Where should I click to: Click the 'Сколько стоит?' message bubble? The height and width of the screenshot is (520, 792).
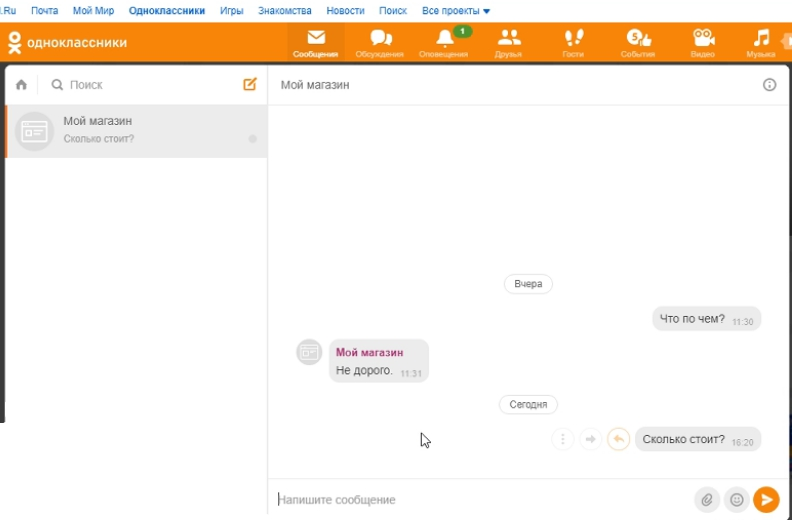(x=698, y=439)
